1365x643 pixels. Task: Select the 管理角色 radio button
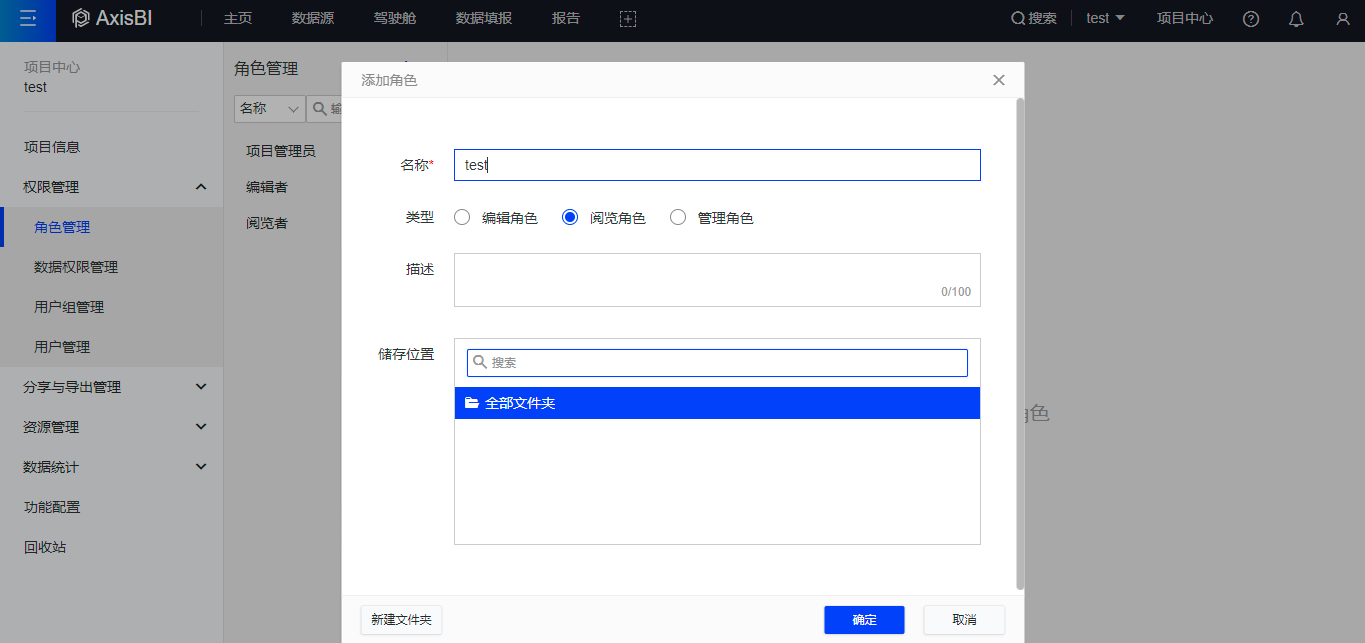point(678,218)
